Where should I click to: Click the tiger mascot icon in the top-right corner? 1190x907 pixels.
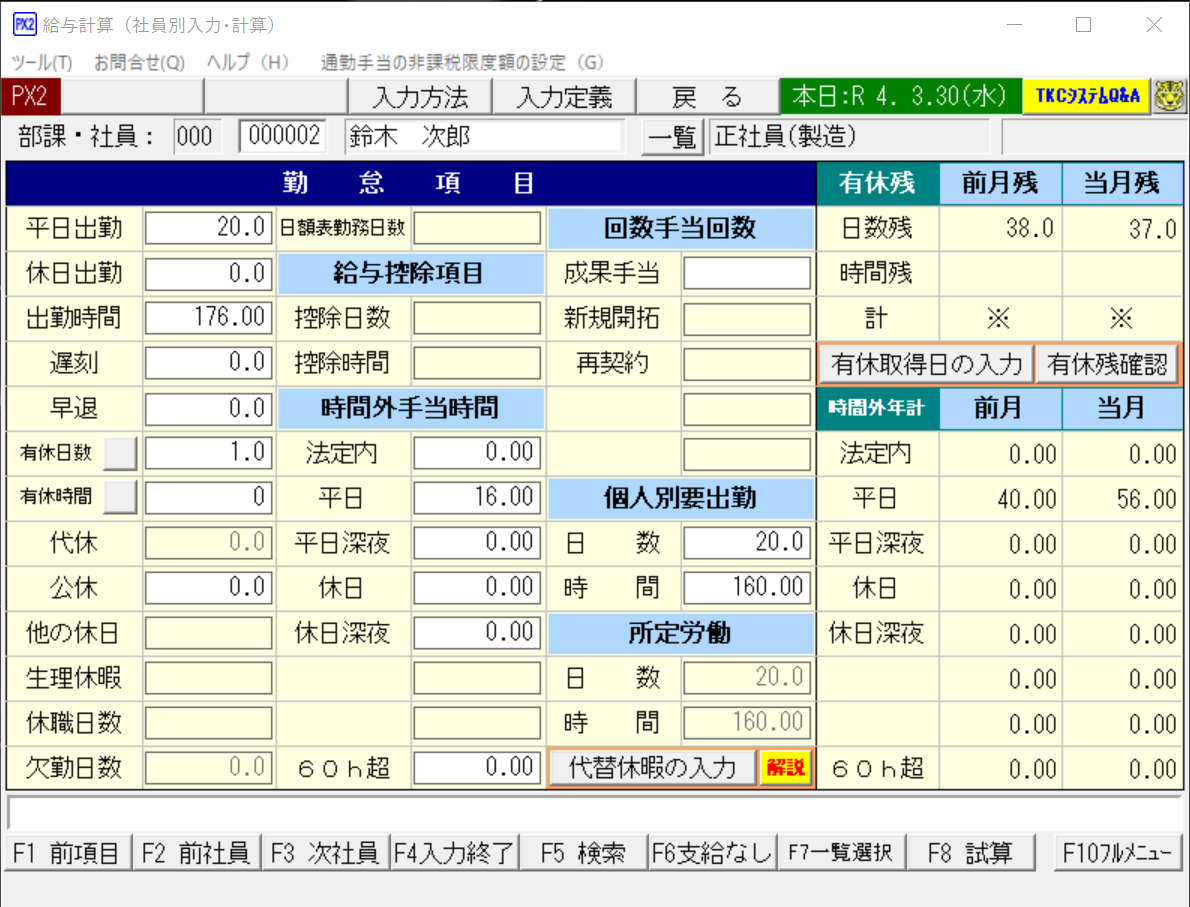(x=1170, y=96)
